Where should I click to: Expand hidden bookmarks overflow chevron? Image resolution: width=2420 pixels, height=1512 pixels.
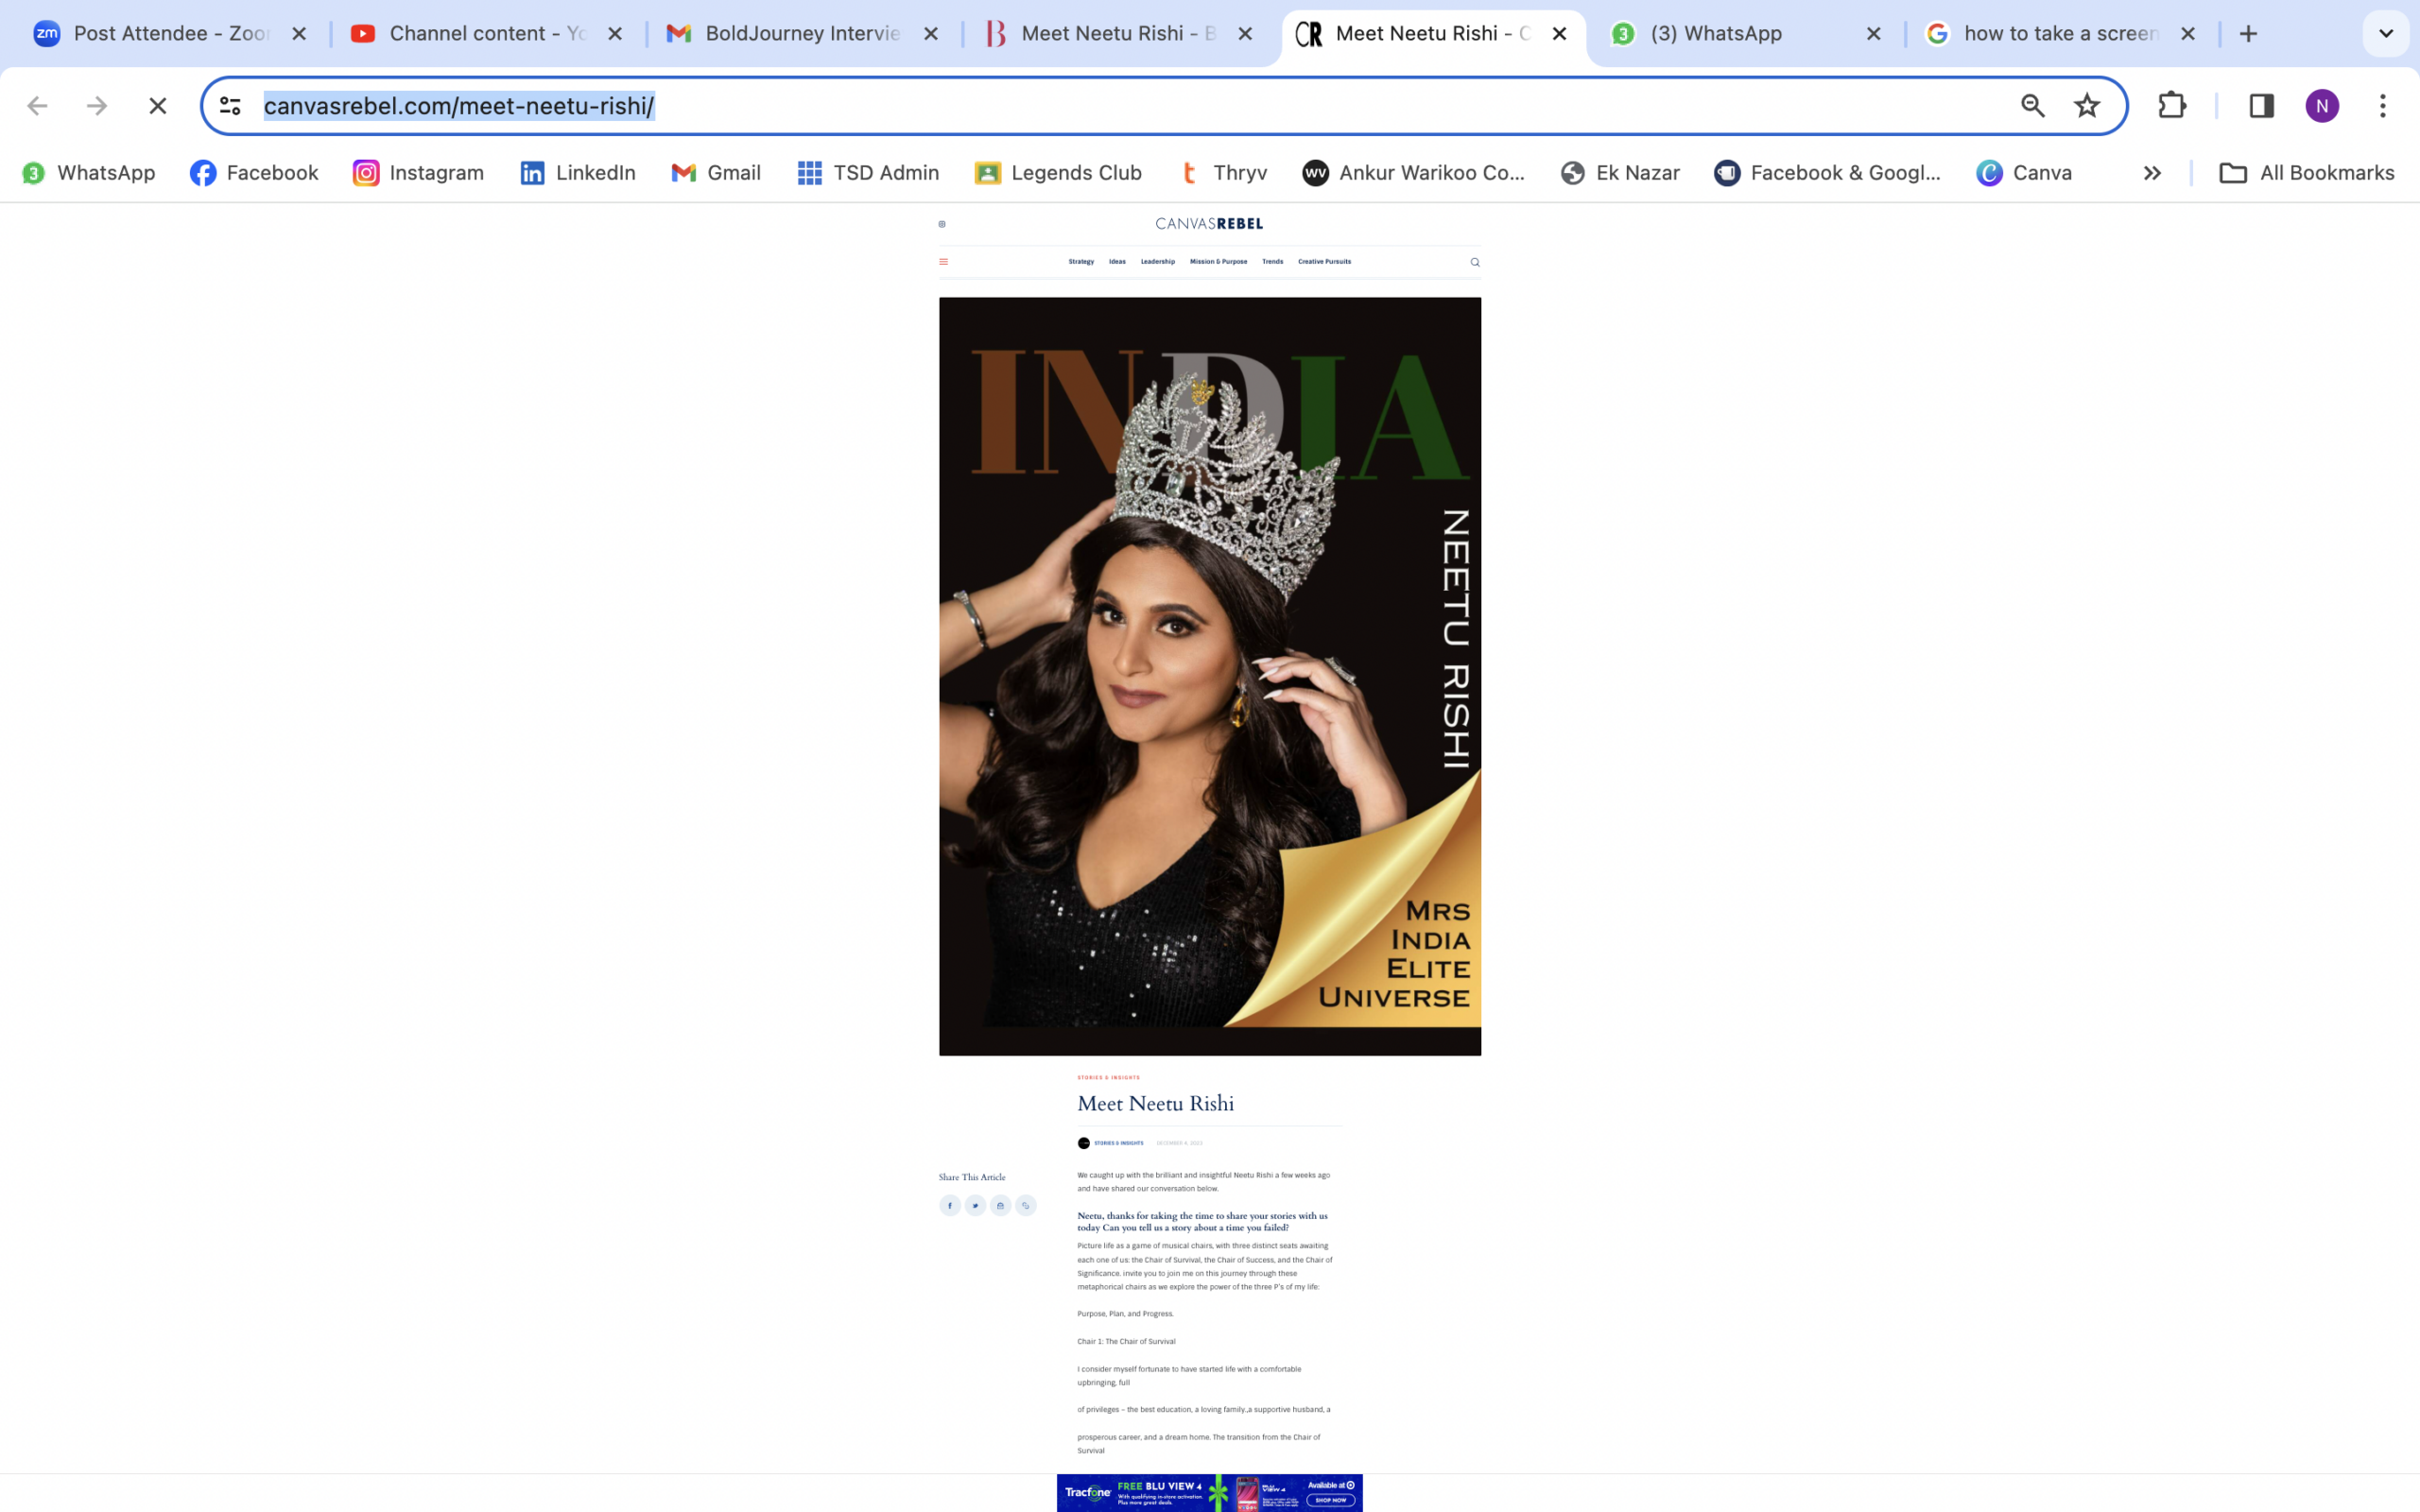pyautogui.click(x=2152, y=173)
